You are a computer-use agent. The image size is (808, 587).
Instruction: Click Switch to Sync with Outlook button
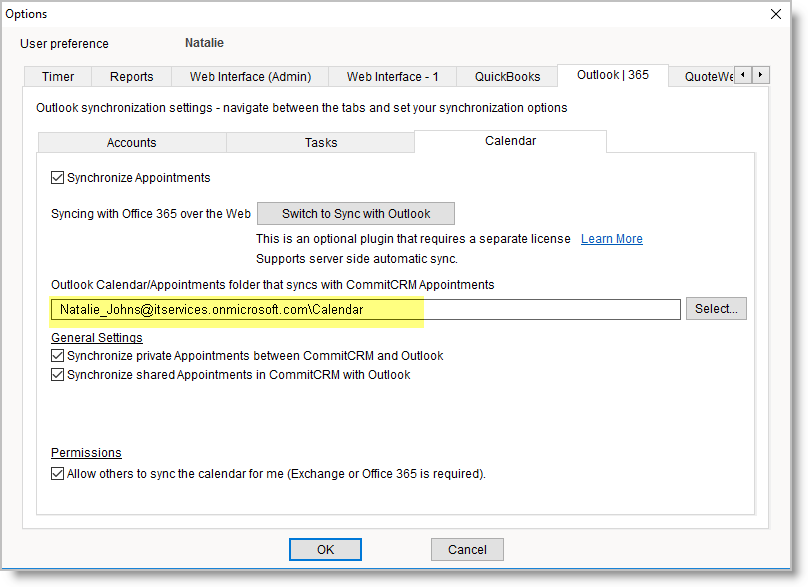[x=355, y=213]
